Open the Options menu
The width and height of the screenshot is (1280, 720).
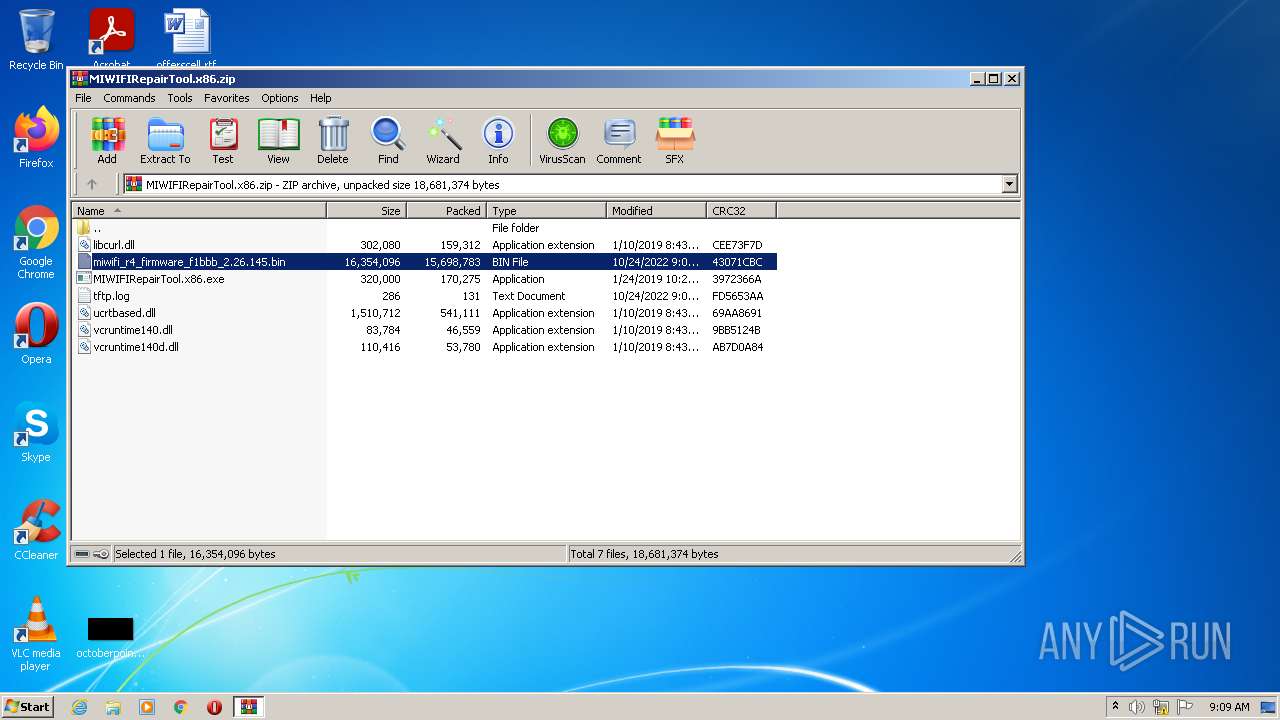coord(280,98)
